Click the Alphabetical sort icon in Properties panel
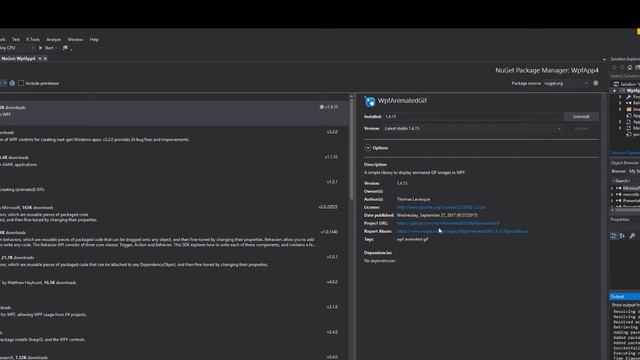Screen dimensions: 640x360 (622, 236)
